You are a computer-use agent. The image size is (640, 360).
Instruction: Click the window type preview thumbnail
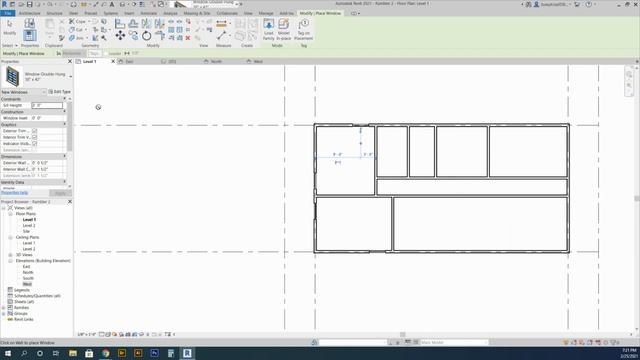coord(12,76)
